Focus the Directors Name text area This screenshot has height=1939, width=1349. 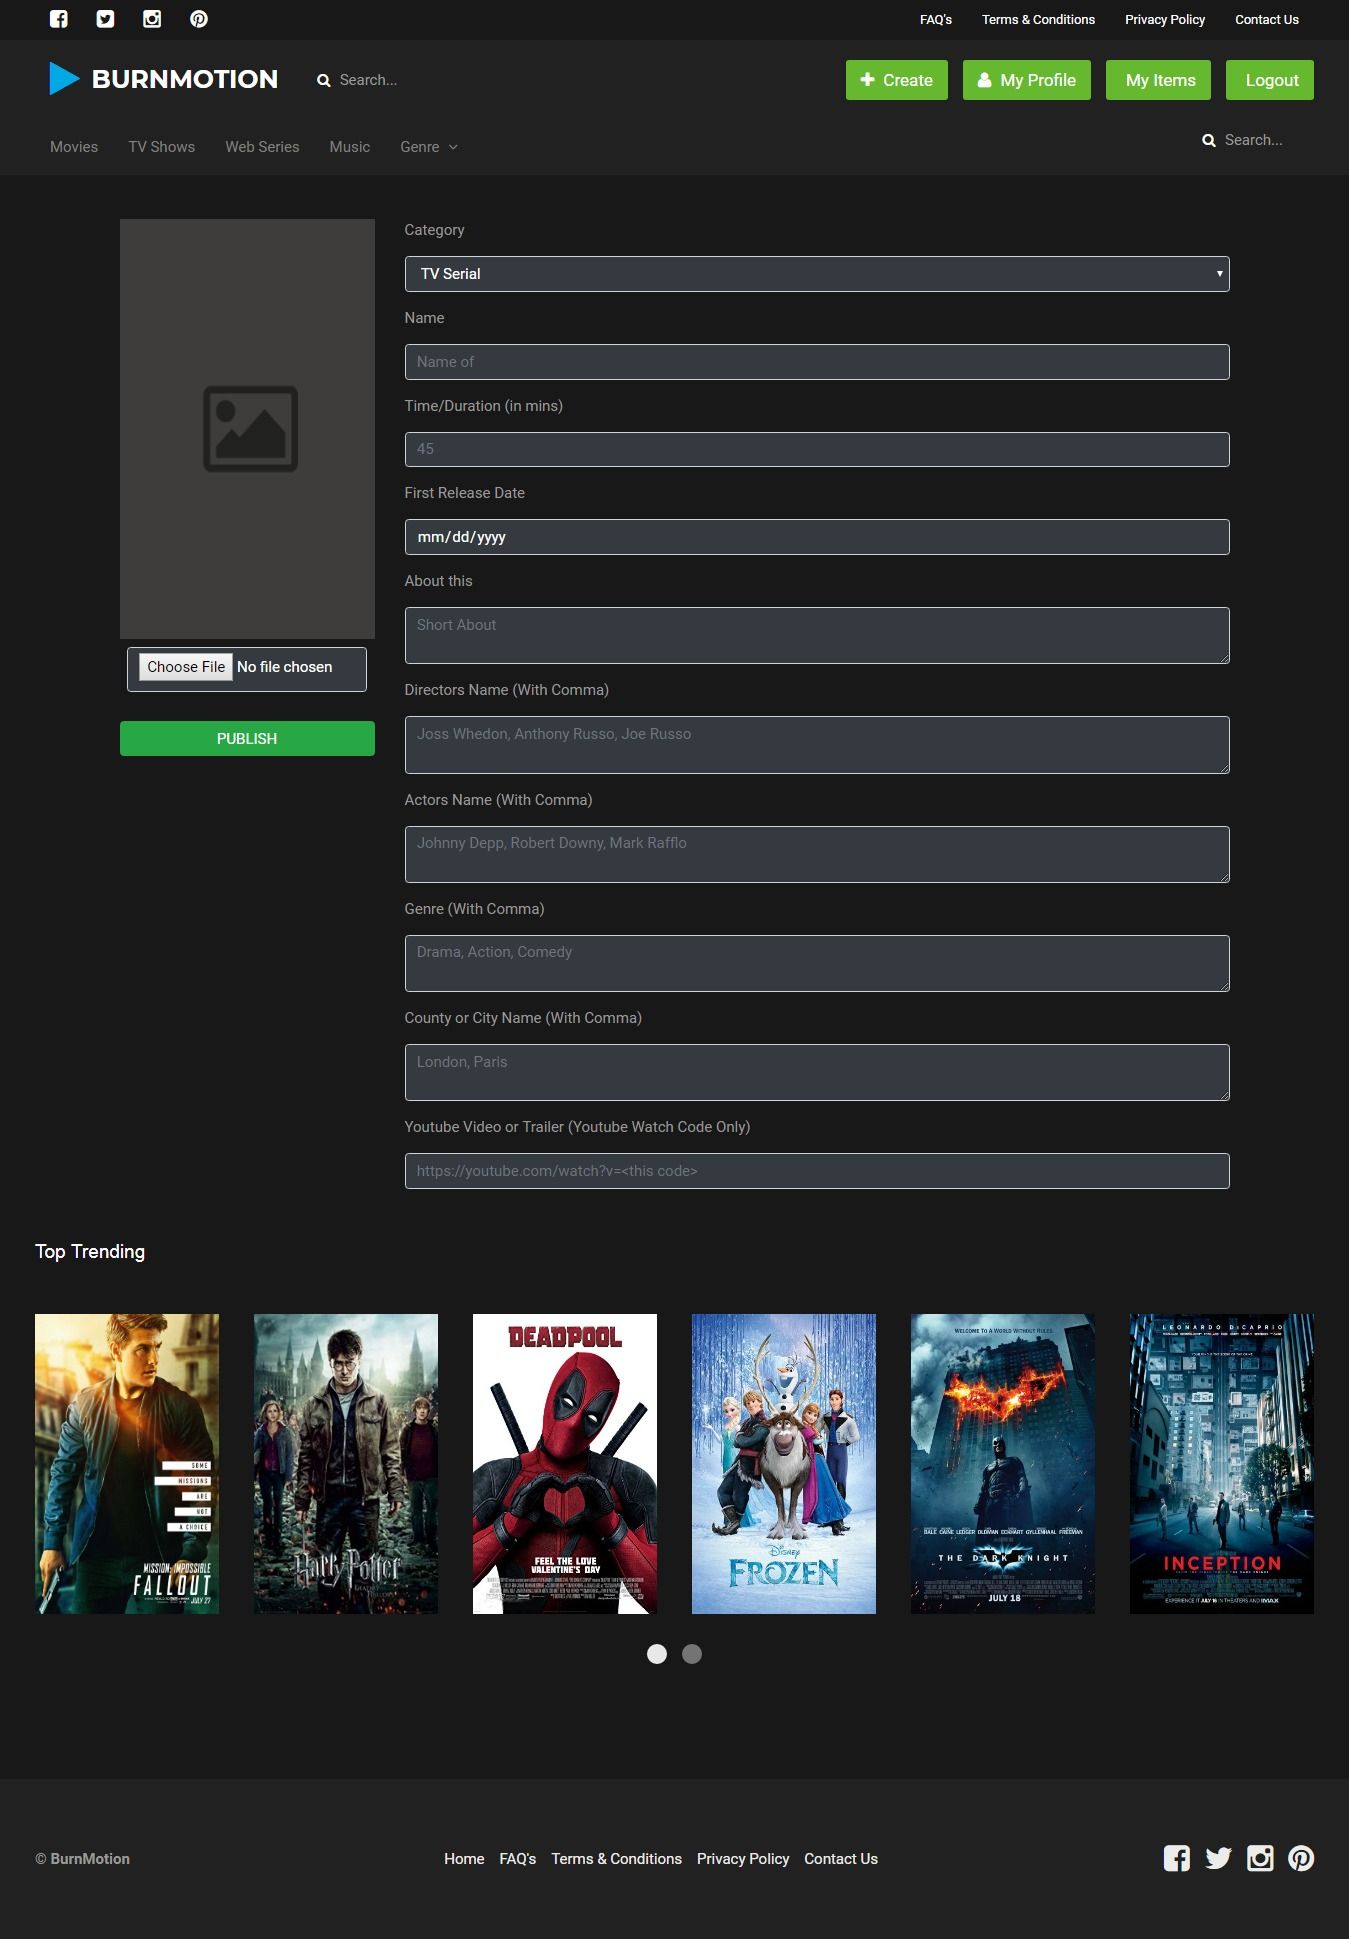coord(817,744)
